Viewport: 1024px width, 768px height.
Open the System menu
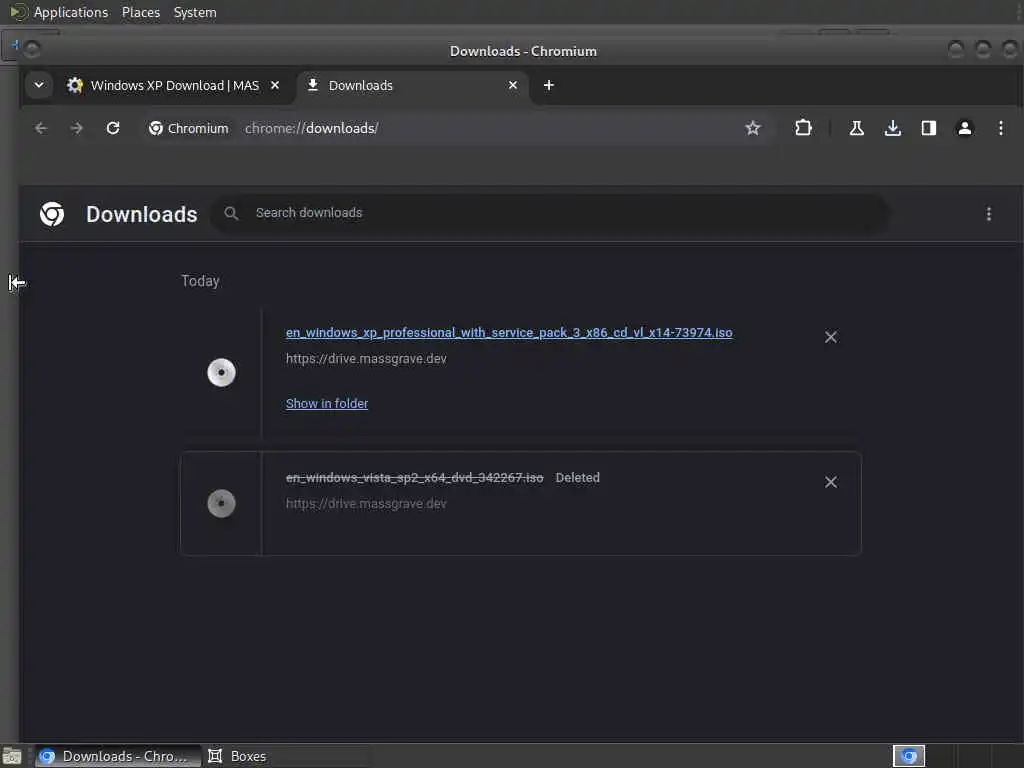tap(195, 12)
